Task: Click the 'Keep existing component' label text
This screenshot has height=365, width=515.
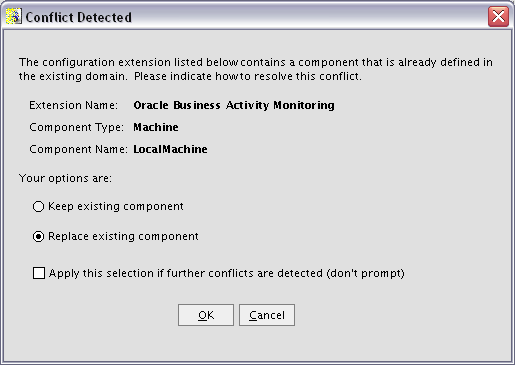Action: tap(116, 206)
